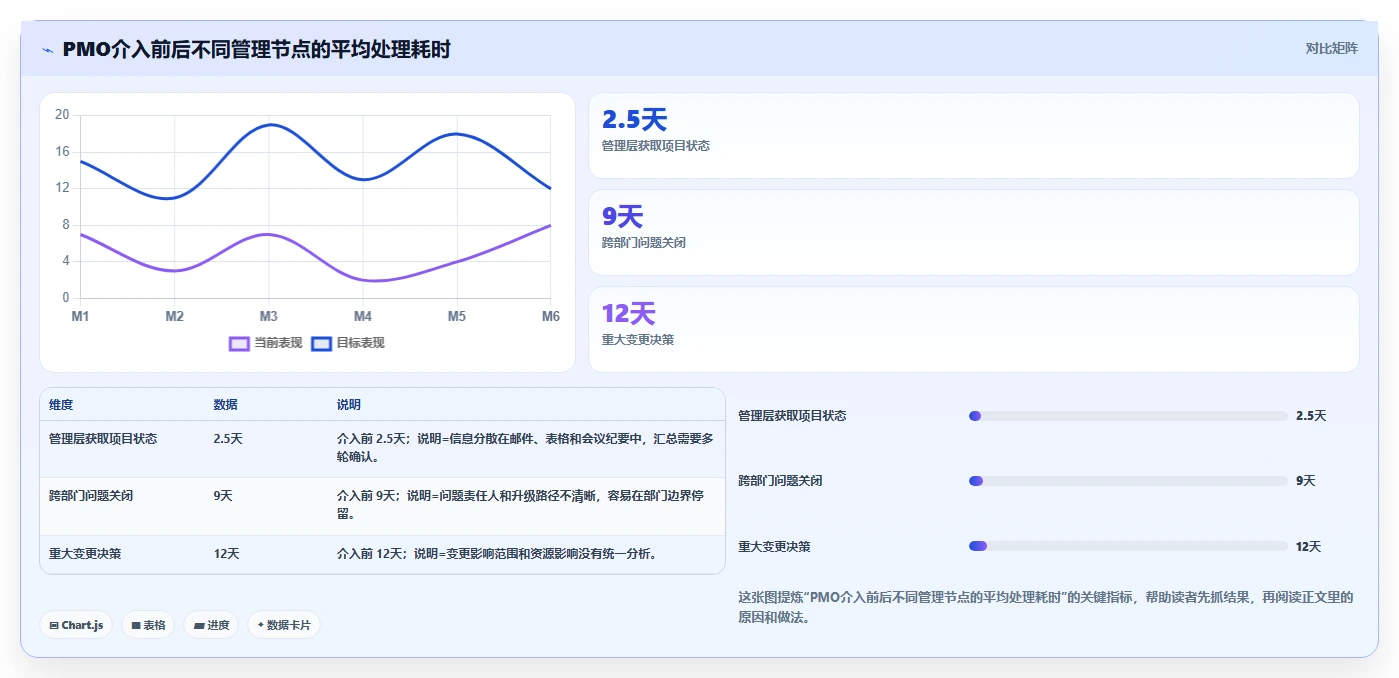Click the M6 axis label

550,316
